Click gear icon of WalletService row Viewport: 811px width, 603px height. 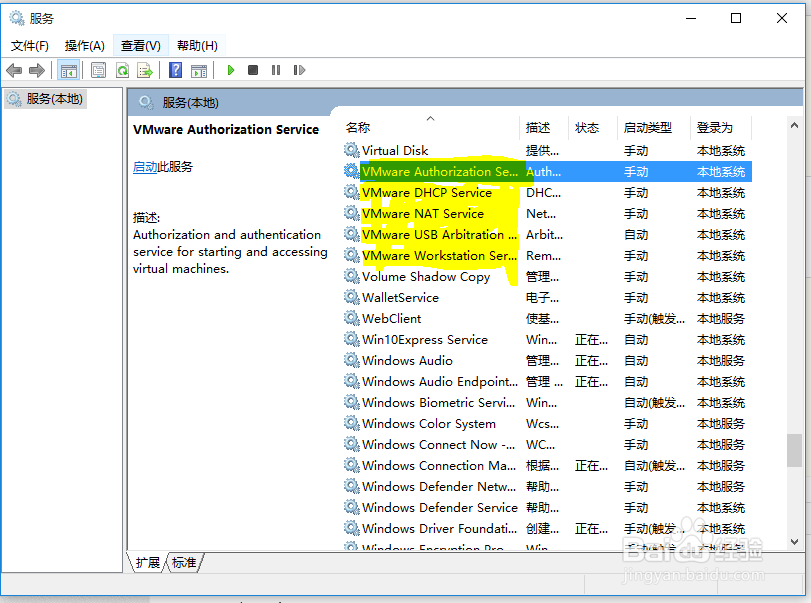[352, 297]
